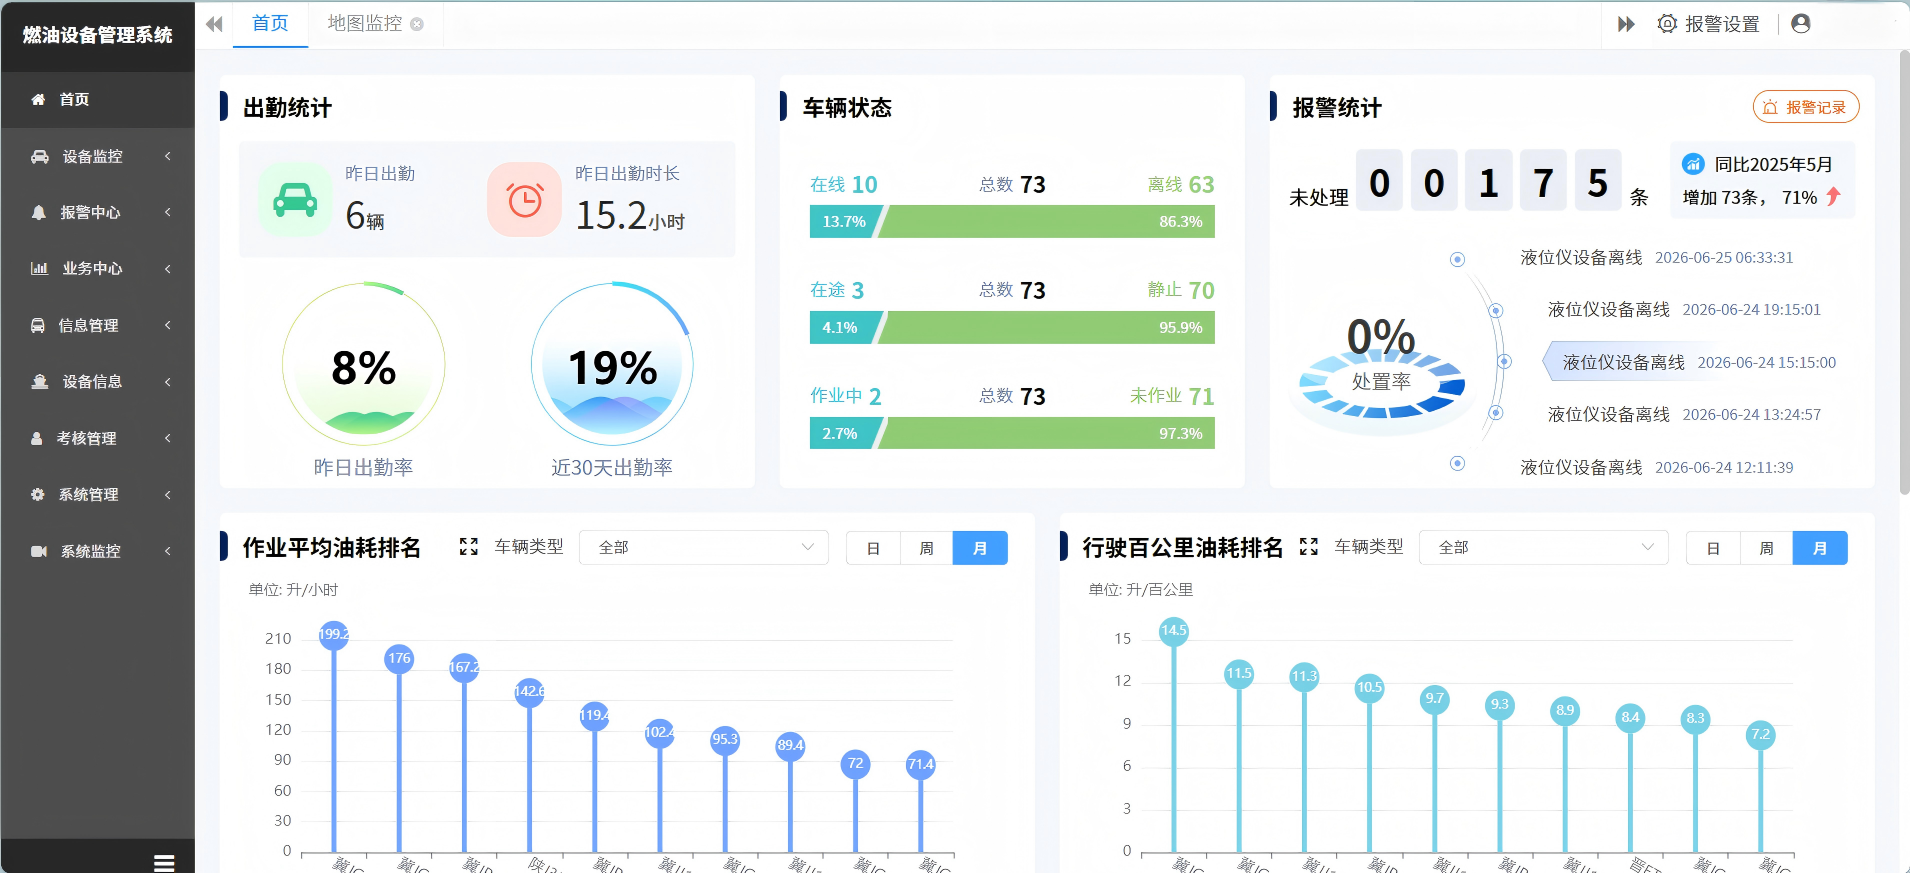1910x873 pixels.
Task: Open 报警中心 in the sidebar
Action: pos(98,212)
